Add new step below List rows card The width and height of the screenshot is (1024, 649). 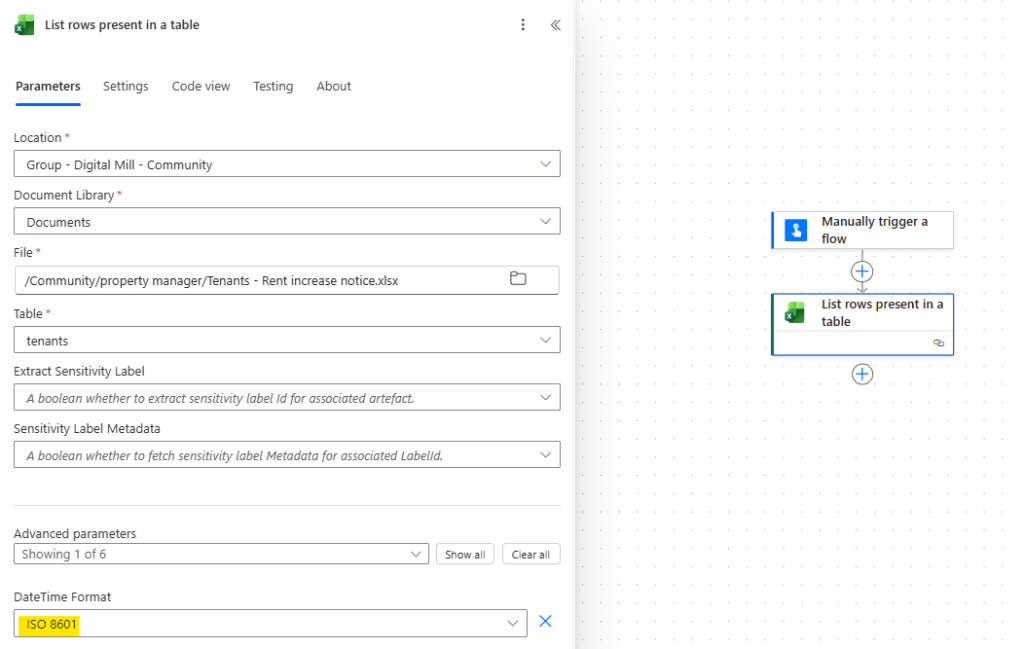click(862, 374)
